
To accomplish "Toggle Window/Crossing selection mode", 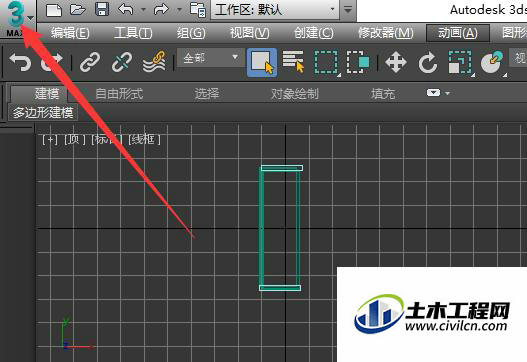I will pyautogui.click(x=358, y=63).
